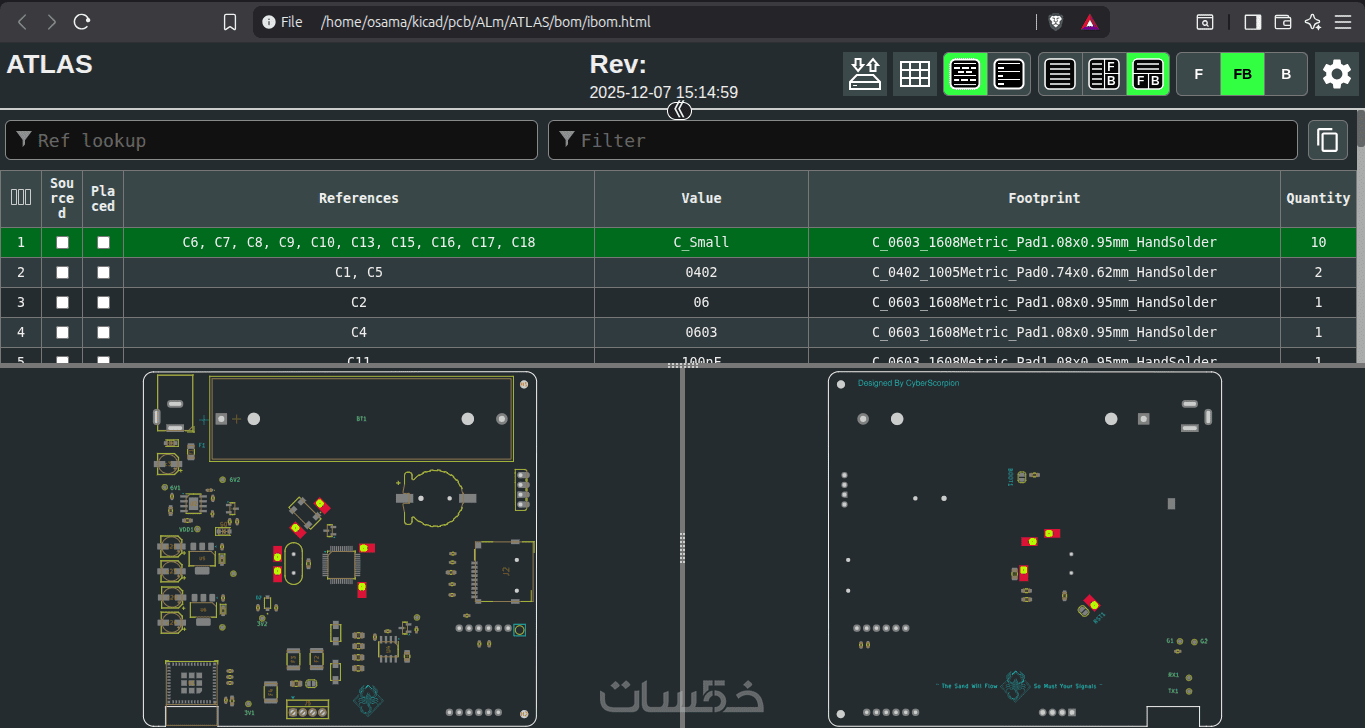Go forward in browser history
The width and height of the screenshot is (1365, 728).
coord(52,22)
